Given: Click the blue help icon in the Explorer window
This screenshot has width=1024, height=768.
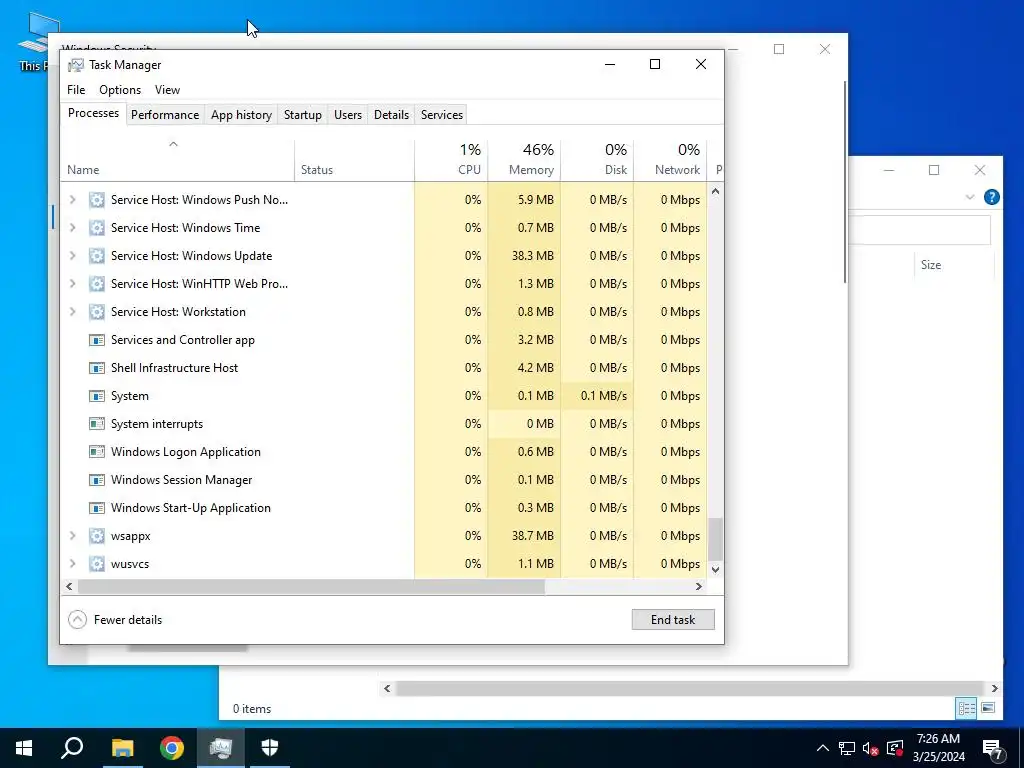Looking at the screenshot, I should click(x=991, y=197).
